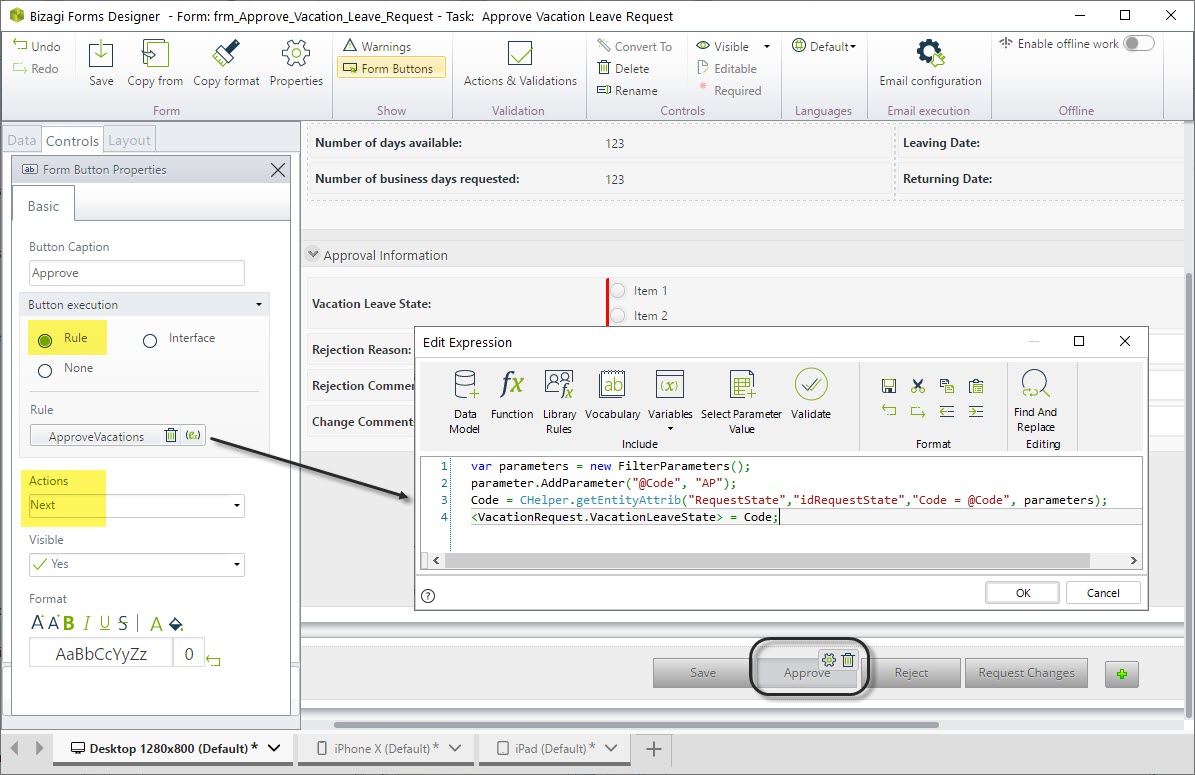The height and width of the screenshot is (775, 1195).
Task: Insert from Data Model in Edit Expression
Action: (x=464, y=402)
